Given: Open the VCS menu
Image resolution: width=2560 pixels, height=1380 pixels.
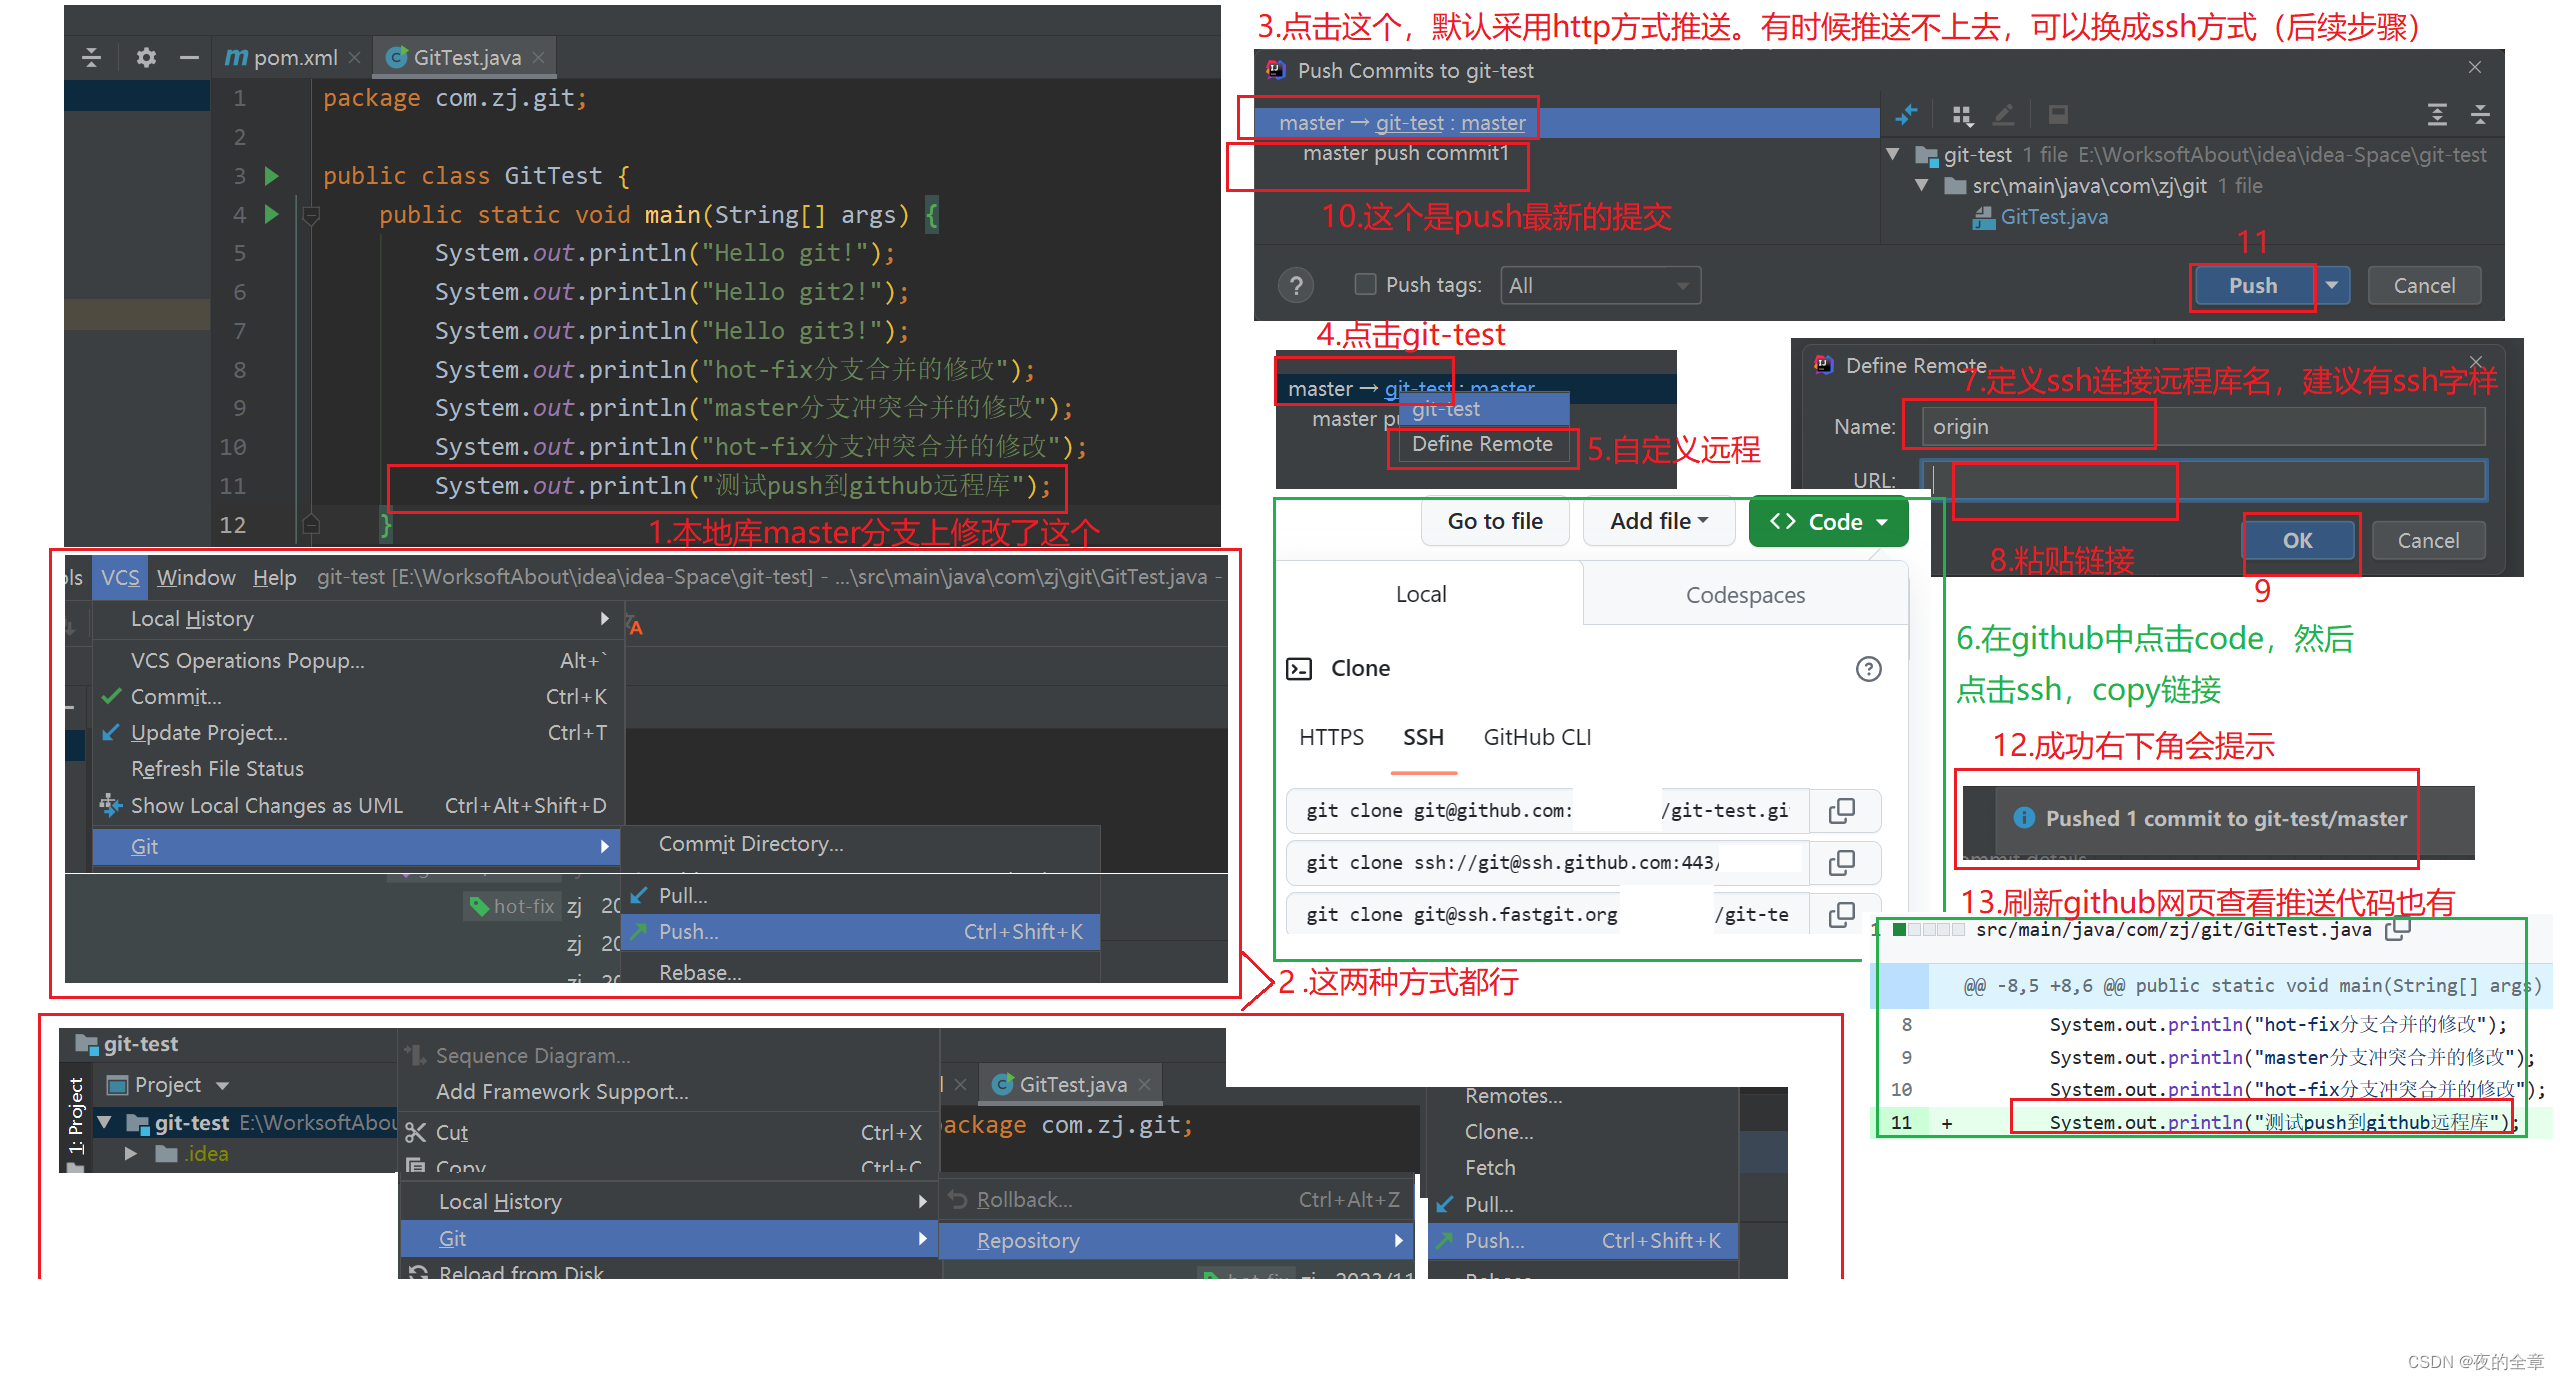Looking at the screenshot, I should (119, 578).
